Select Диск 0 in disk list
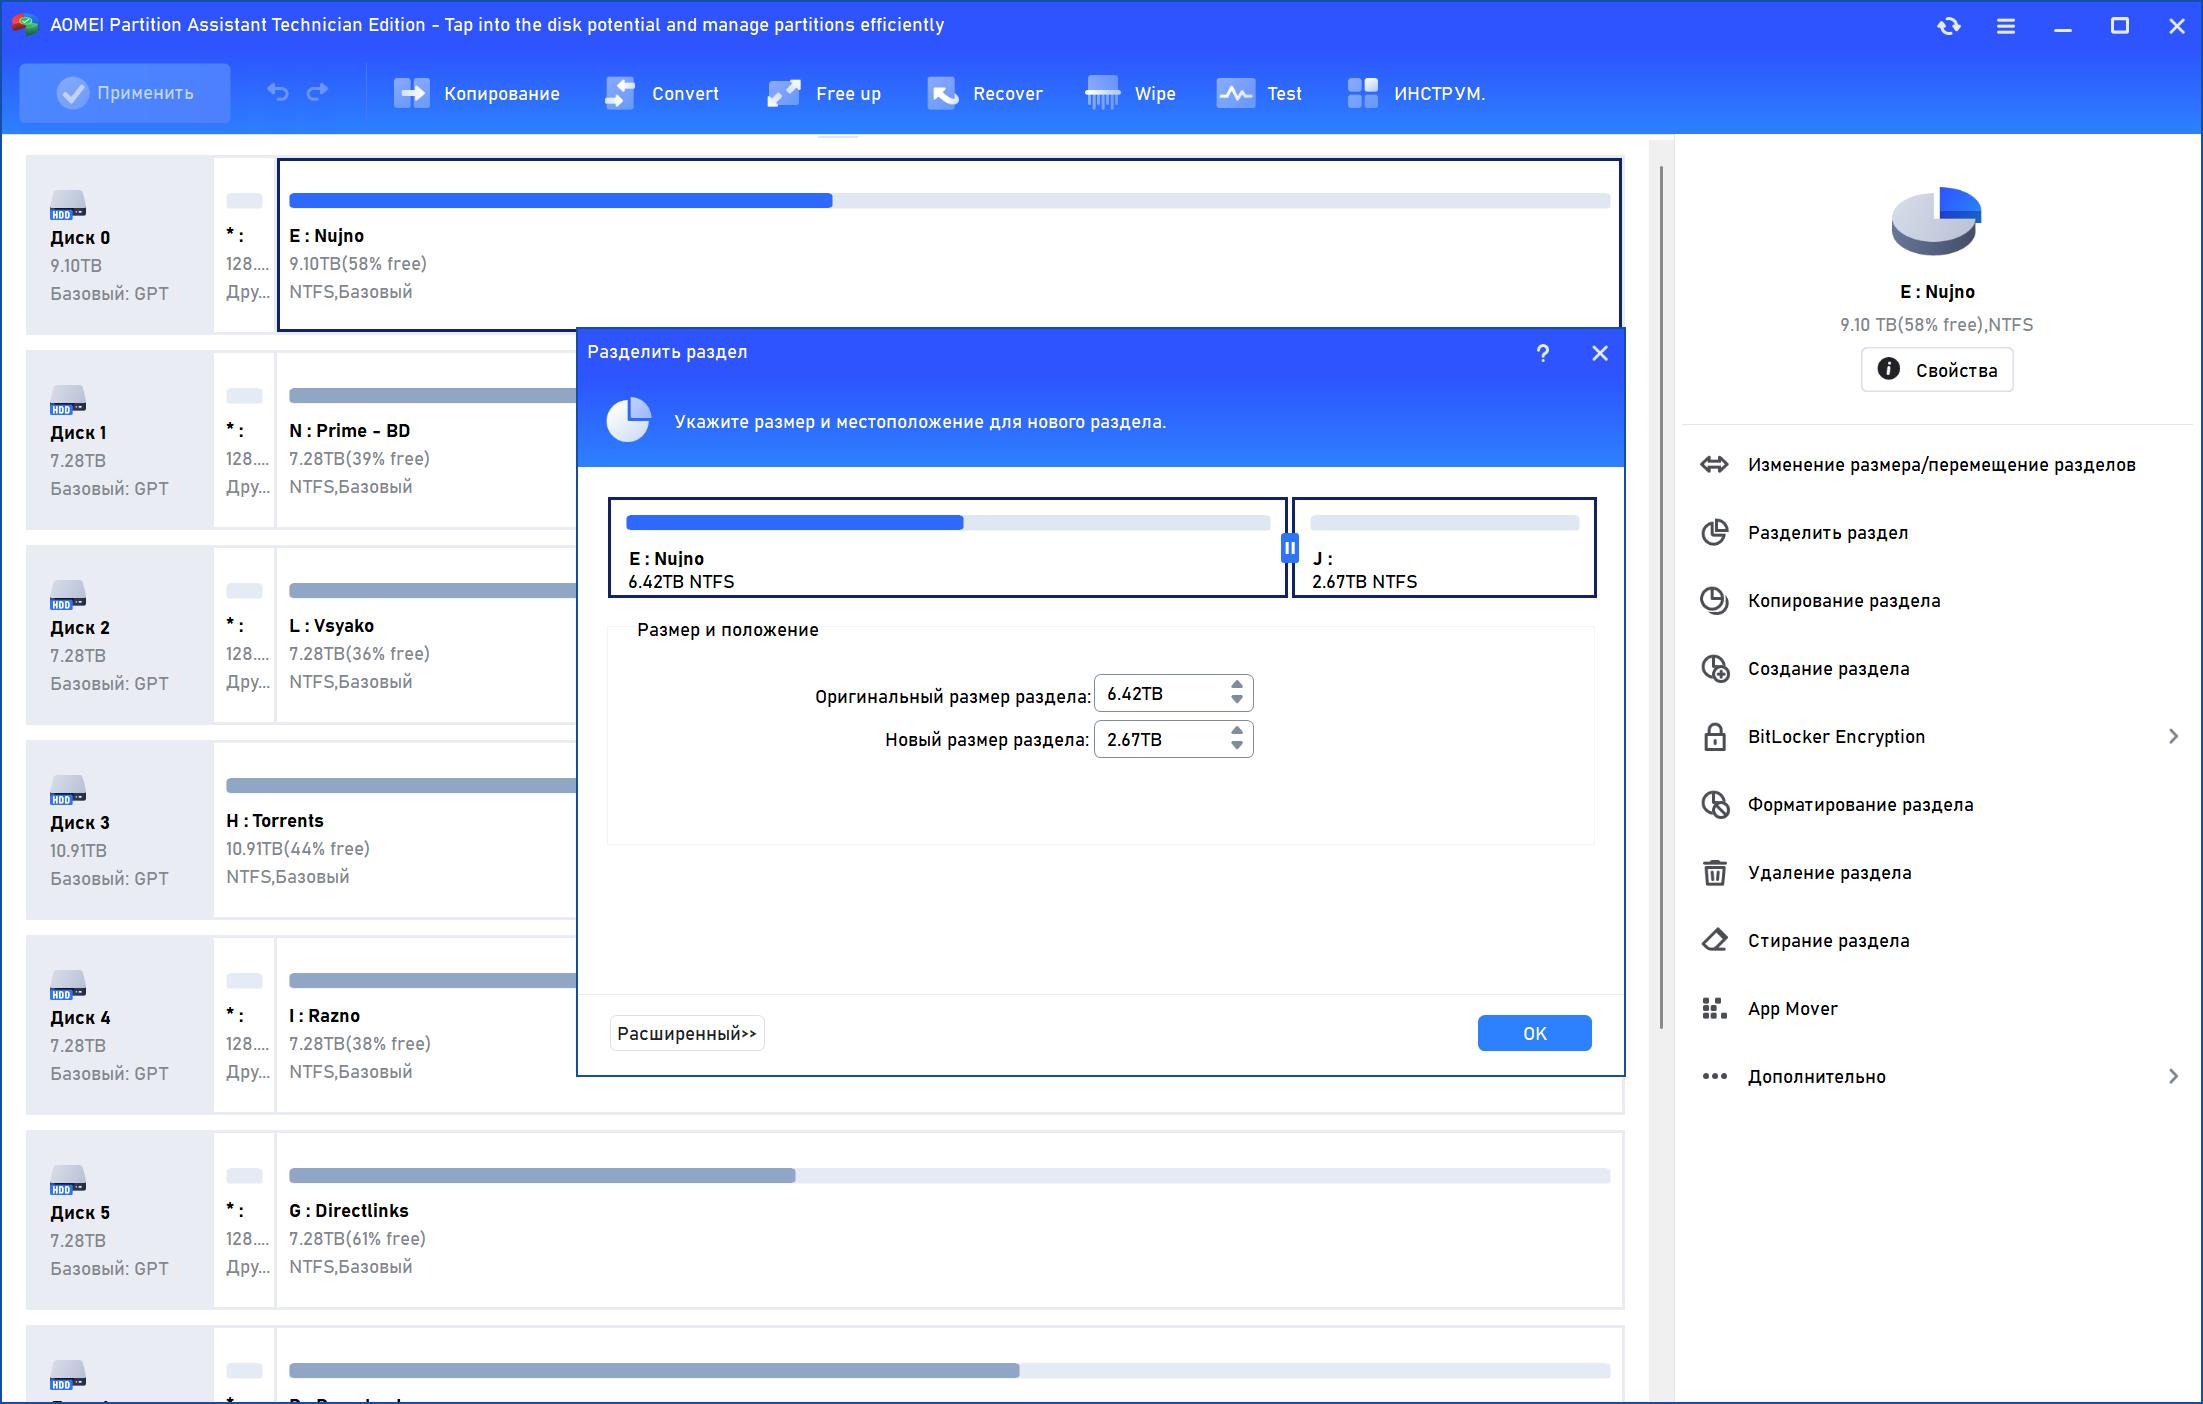 pos(119,245)
